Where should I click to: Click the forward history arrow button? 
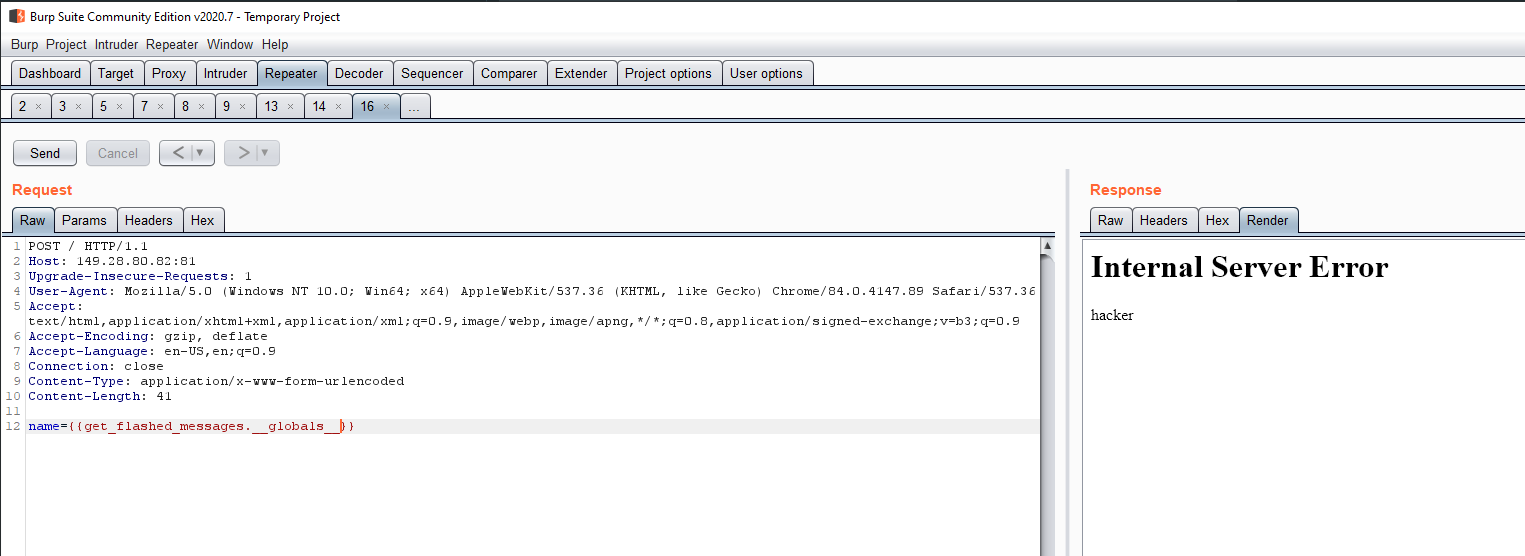pyautogui.click(x=243, y=153)
